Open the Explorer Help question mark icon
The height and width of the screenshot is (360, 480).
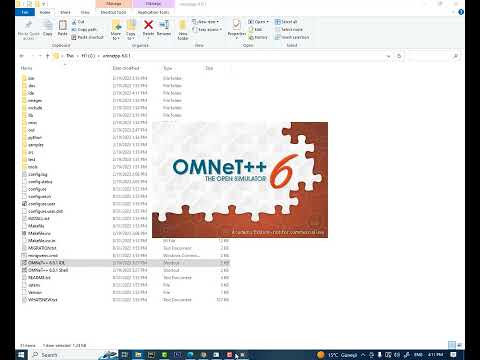(461, 12)
